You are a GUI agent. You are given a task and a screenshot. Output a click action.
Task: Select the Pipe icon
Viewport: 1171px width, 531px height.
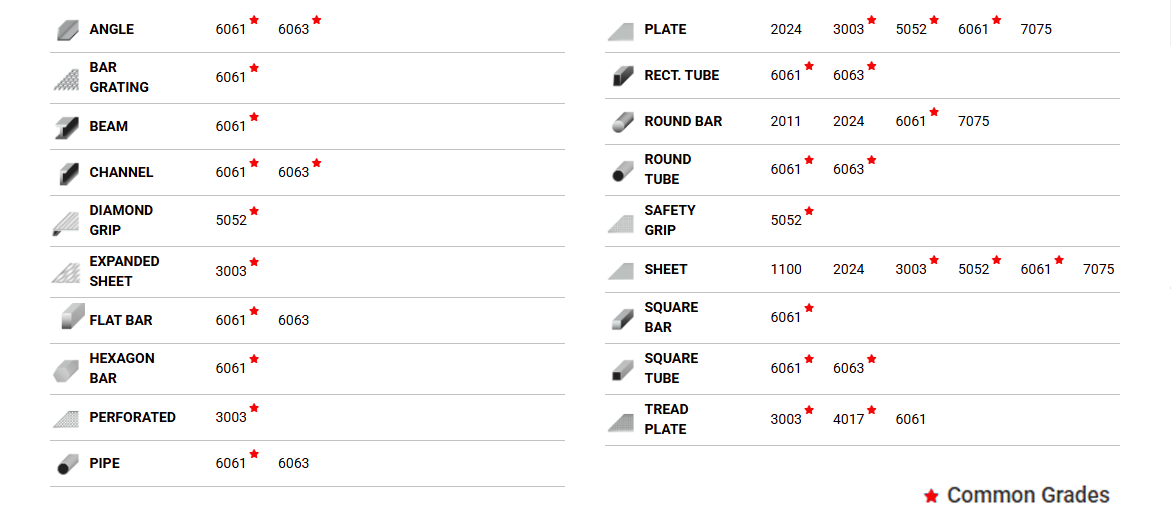point(67,464)
